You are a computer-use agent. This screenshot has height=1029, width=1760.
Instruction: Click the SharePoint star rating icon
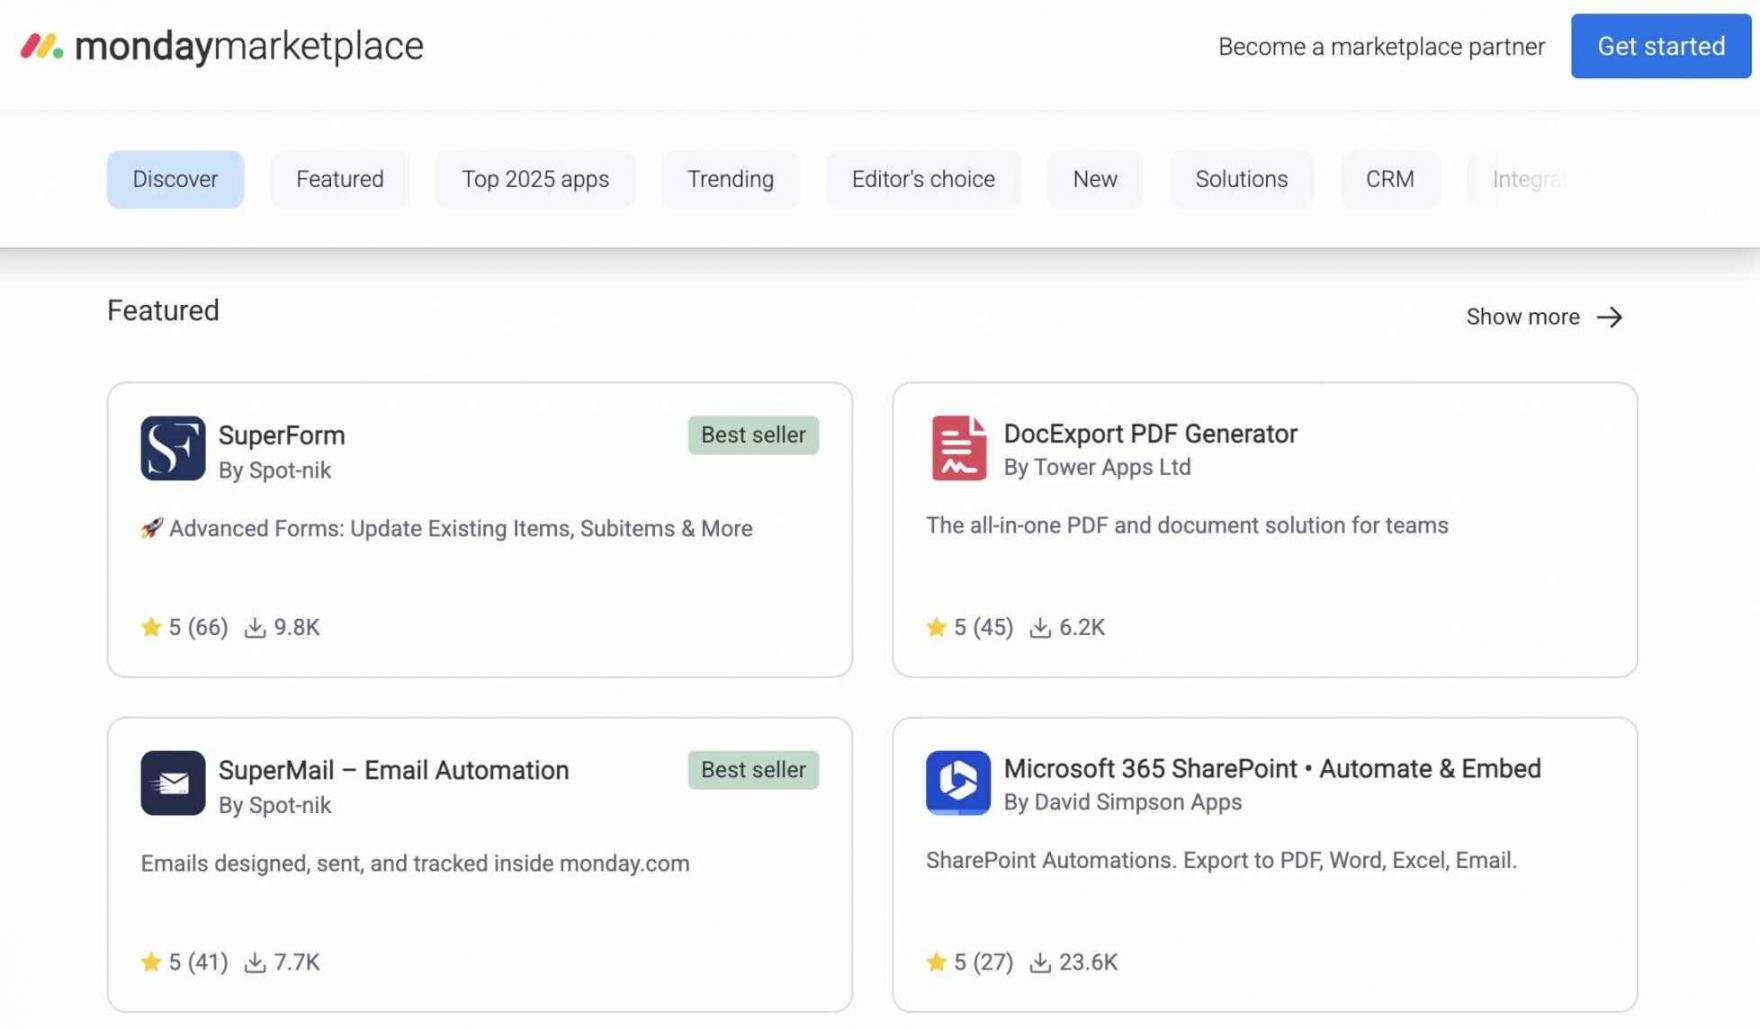coord(936,962)
